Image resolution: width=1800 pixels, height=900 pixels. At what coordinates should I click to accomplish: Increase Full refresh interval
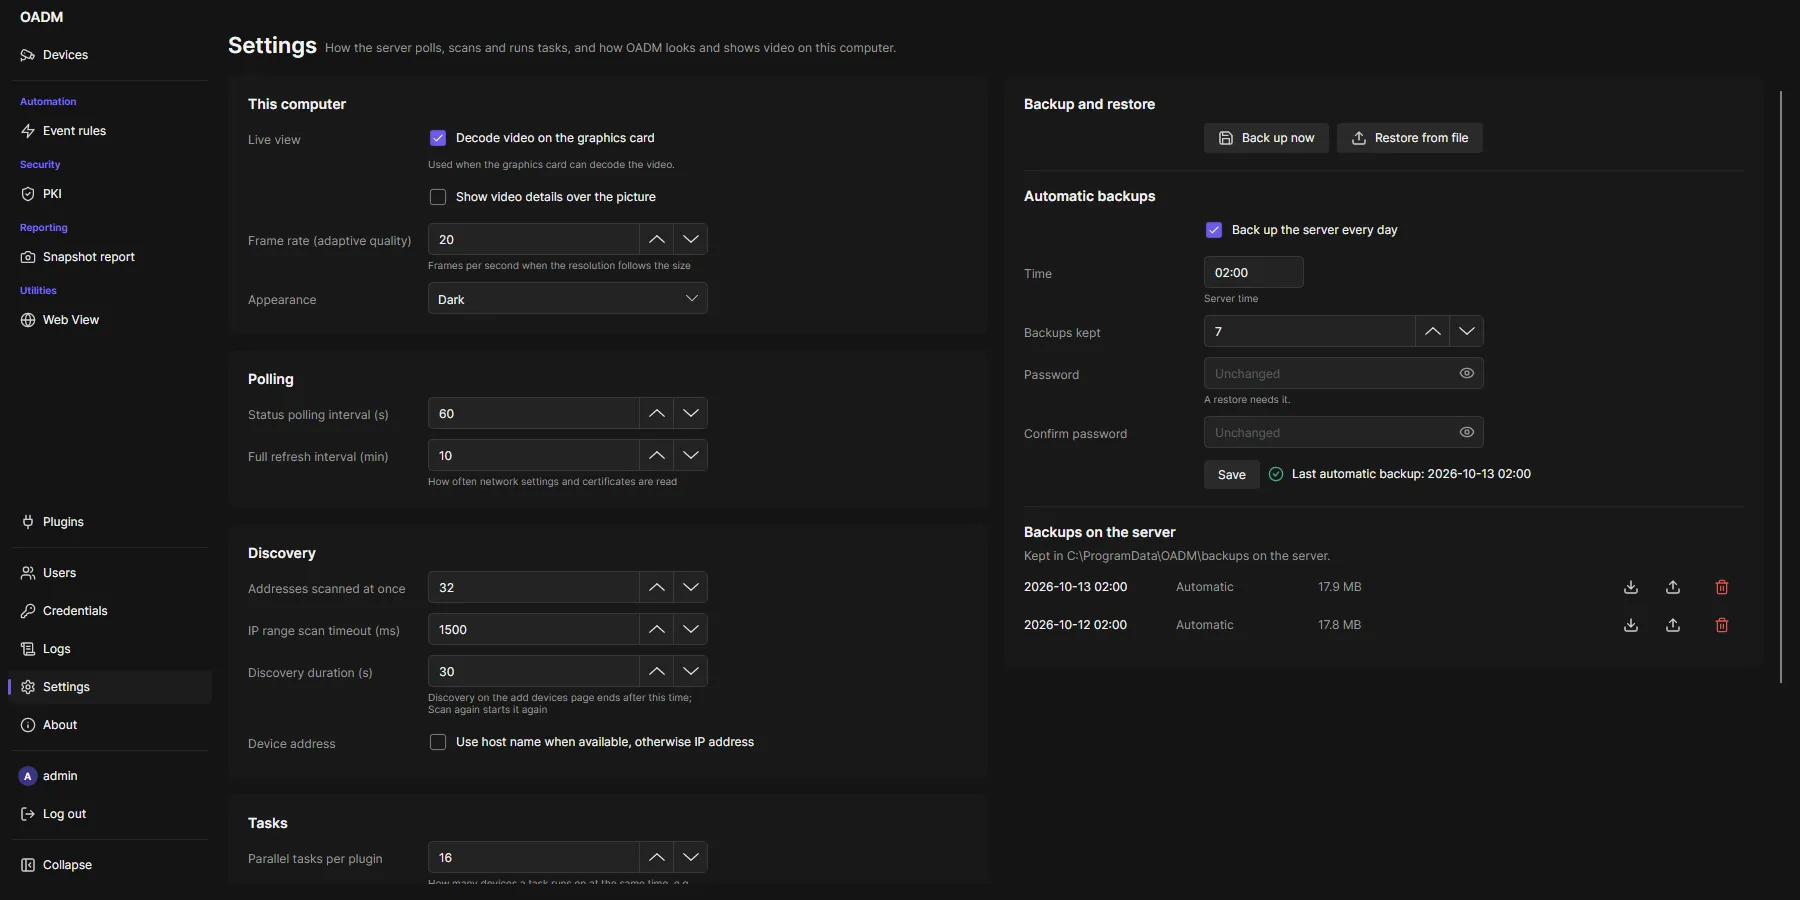(x=656, y=455)
